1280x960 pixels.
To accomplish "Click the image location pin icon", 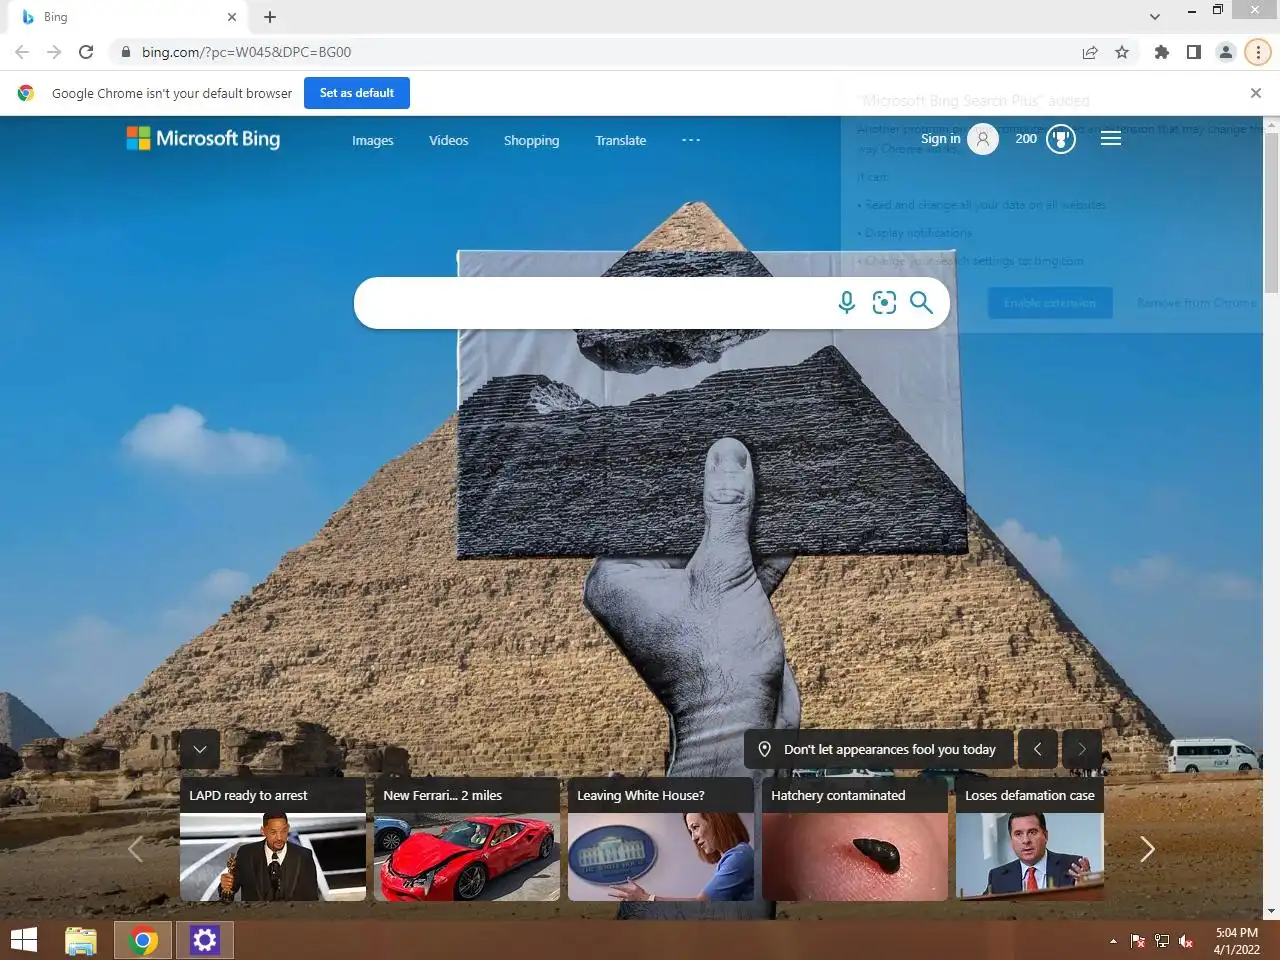I will click(765, 749).
